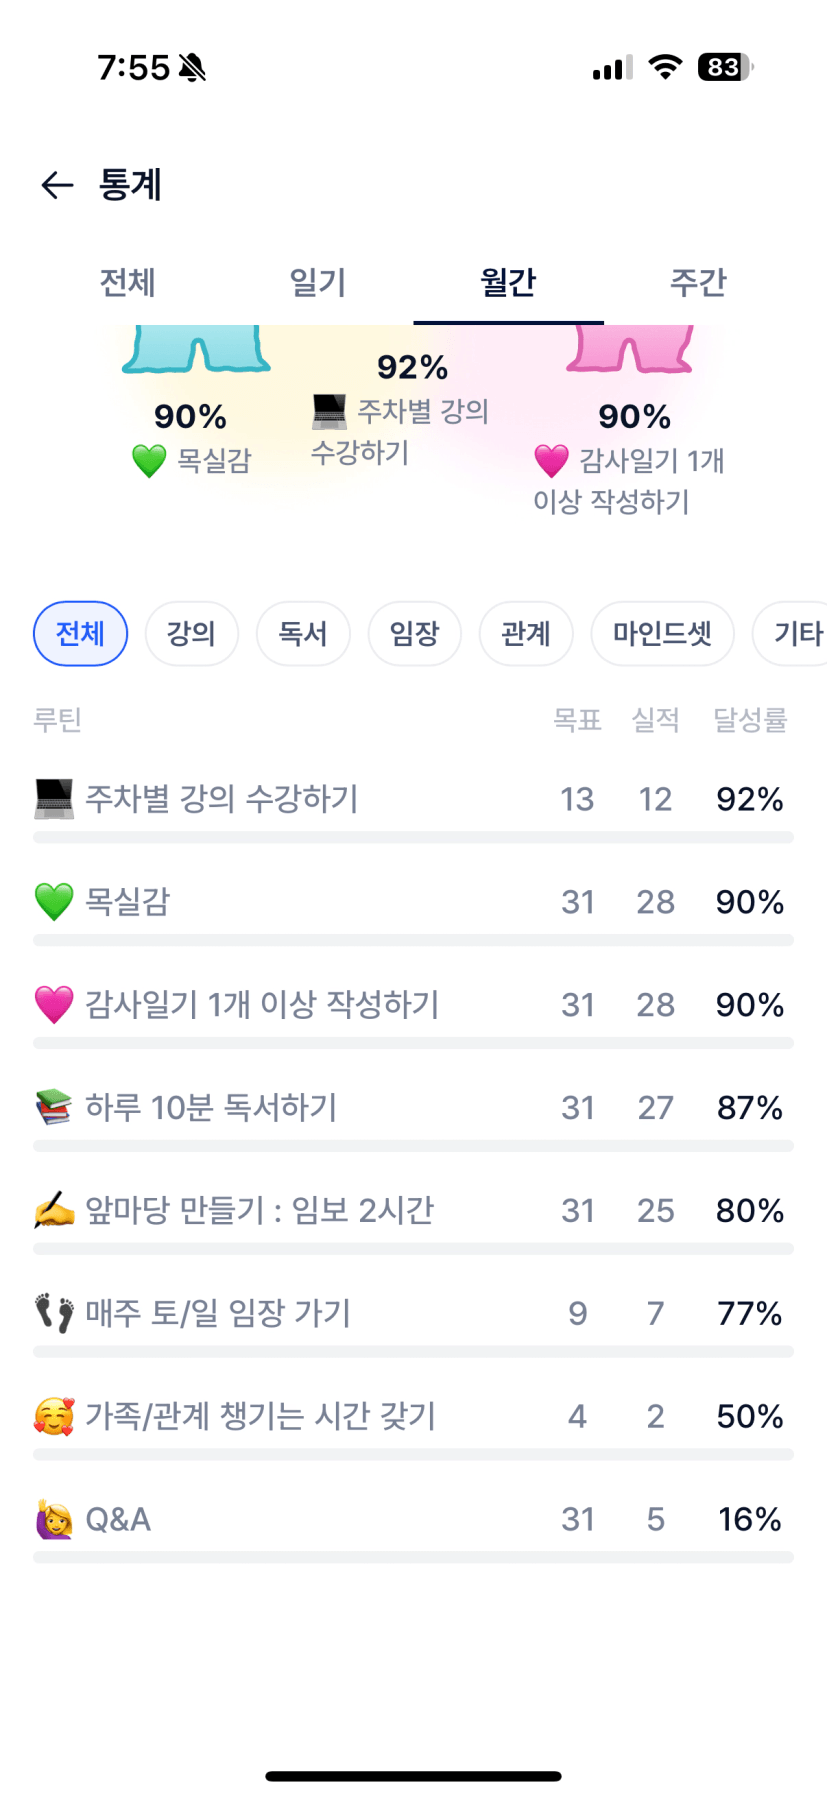Switch to the 전체 top tab
The image size is (827, 1798).
click(x=127, y=283)
